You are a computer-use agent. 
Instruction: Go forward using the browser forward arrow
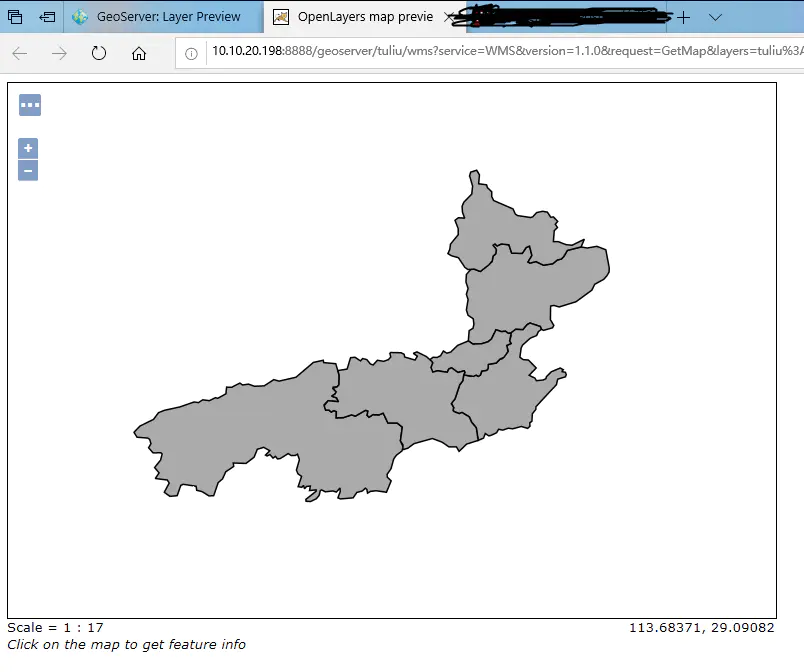point(59,53)
